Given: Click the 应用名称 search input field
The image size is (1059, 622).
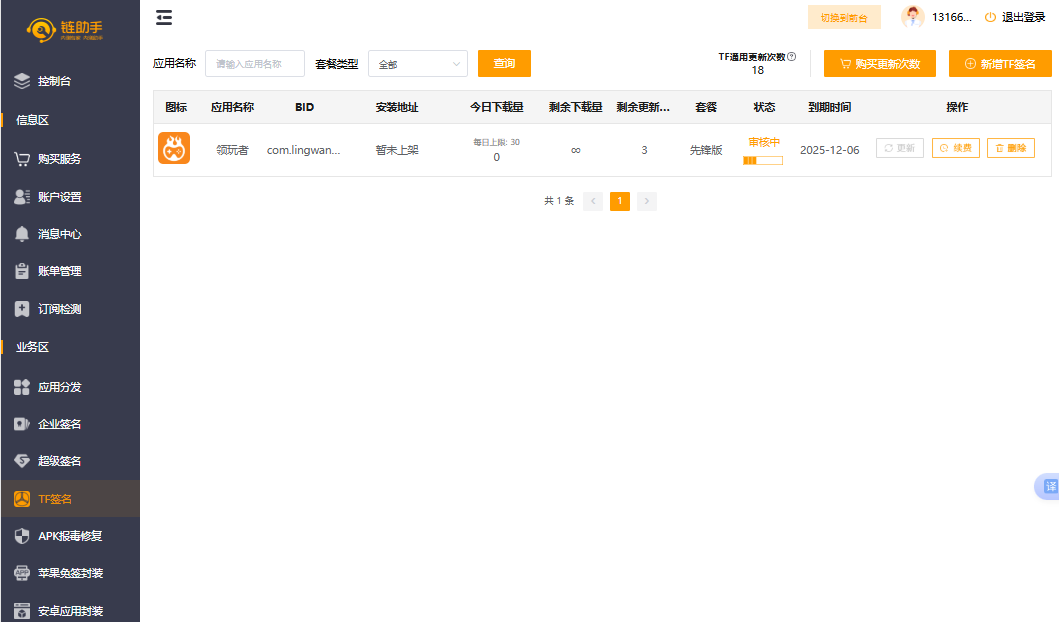Looking at the screenshot, I should click(254, 64).
